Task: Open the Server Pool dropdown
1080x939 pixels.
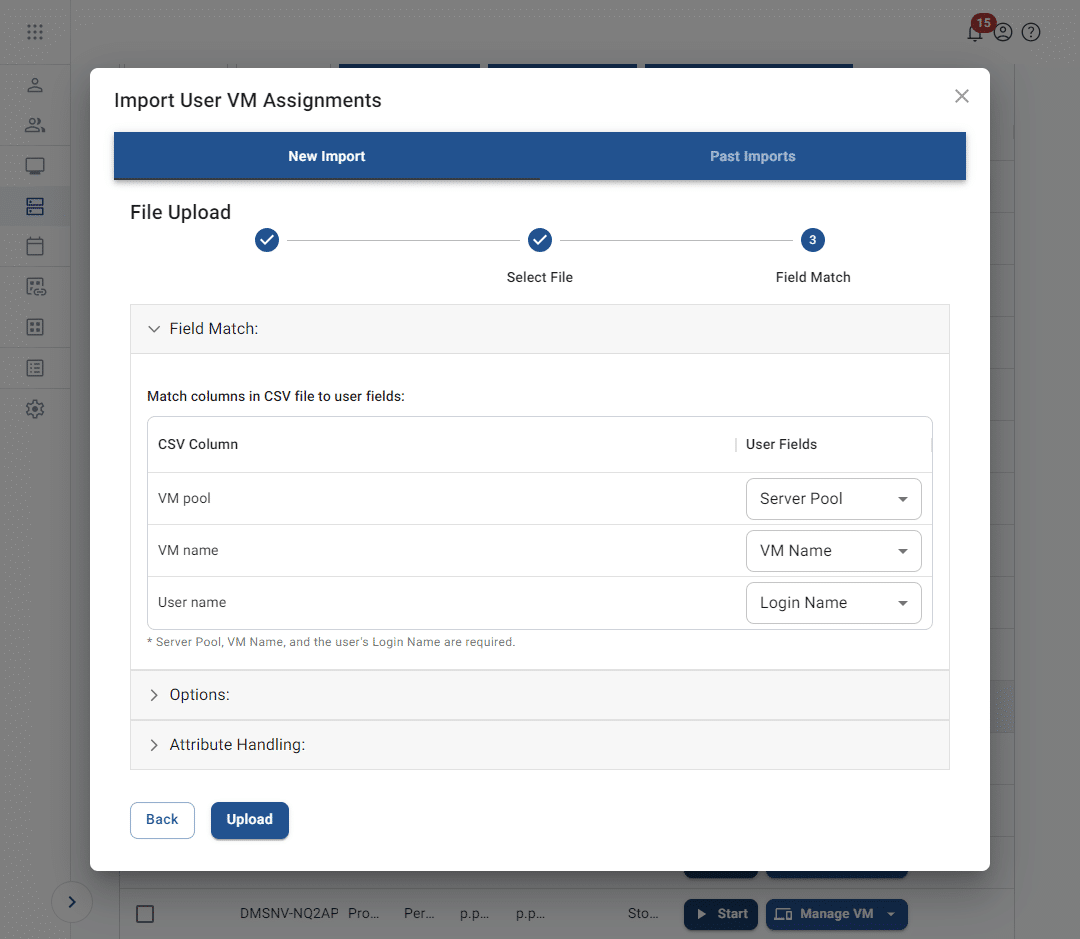Action: [833, 499]
